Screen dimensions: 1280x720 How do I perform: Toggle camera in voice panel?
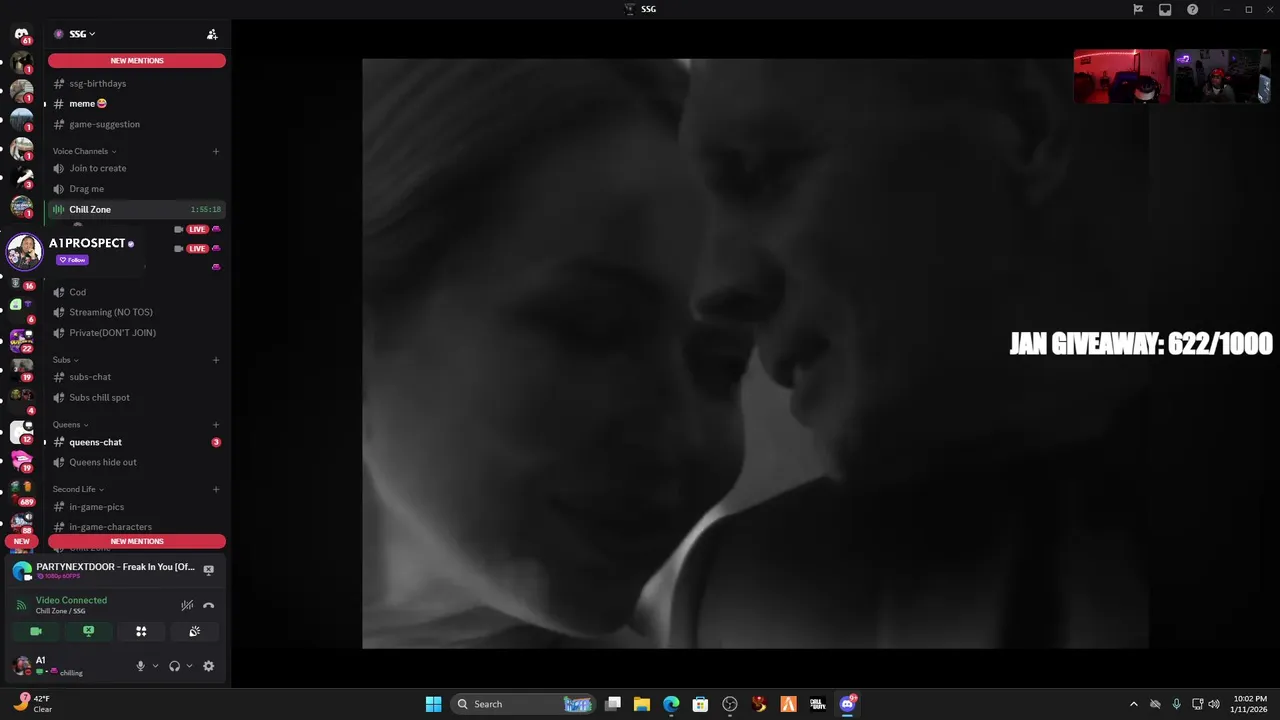[x=36, y=631]
